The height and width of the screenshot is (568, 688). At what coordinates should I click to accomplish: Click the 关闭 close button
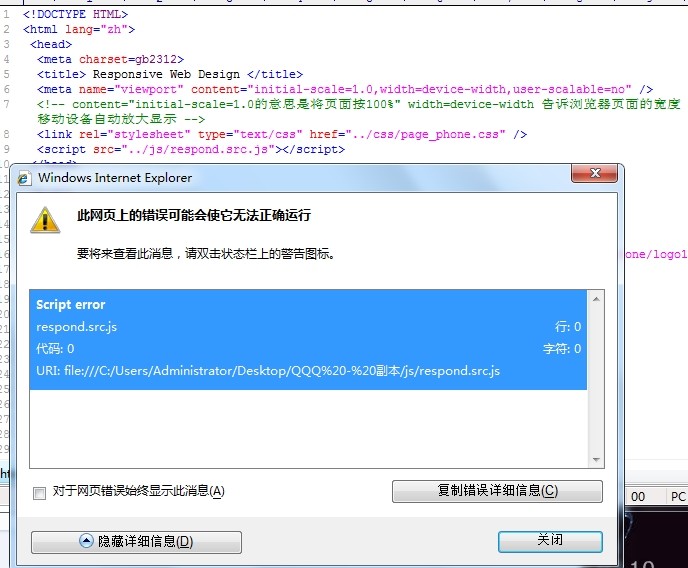tap(550, 541)
